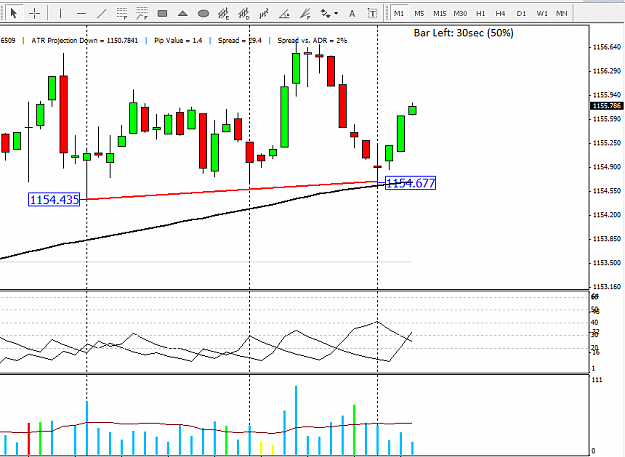This screenshot has height=457, width=625.
Task: Select the cursor arrow tool
Action: (x=14, y=14)
